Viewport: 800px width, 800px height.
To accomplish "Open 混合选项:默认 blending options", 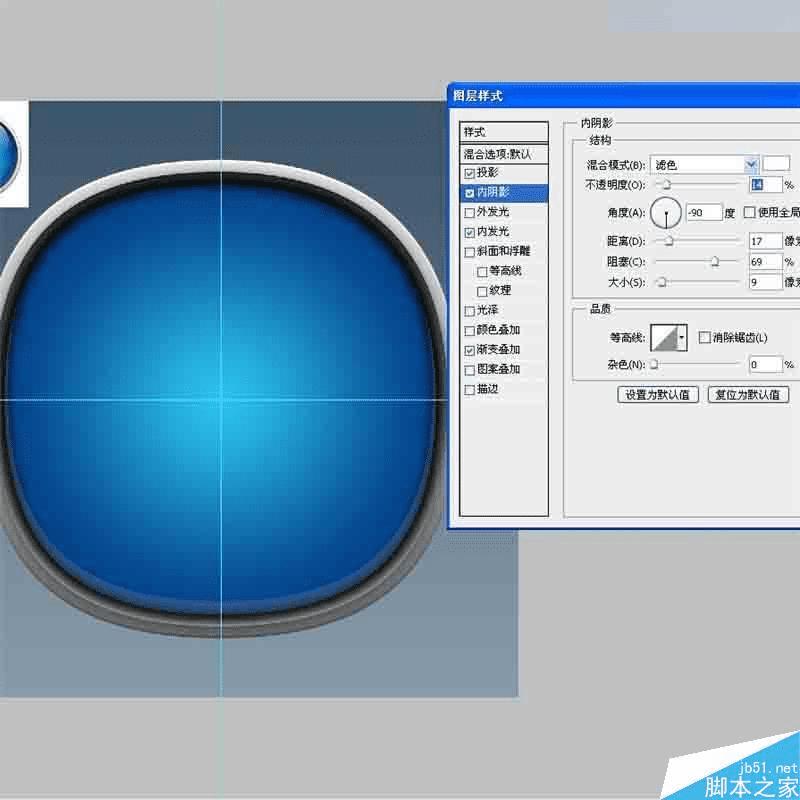I will pyautogui.click(x=495, y=154).
